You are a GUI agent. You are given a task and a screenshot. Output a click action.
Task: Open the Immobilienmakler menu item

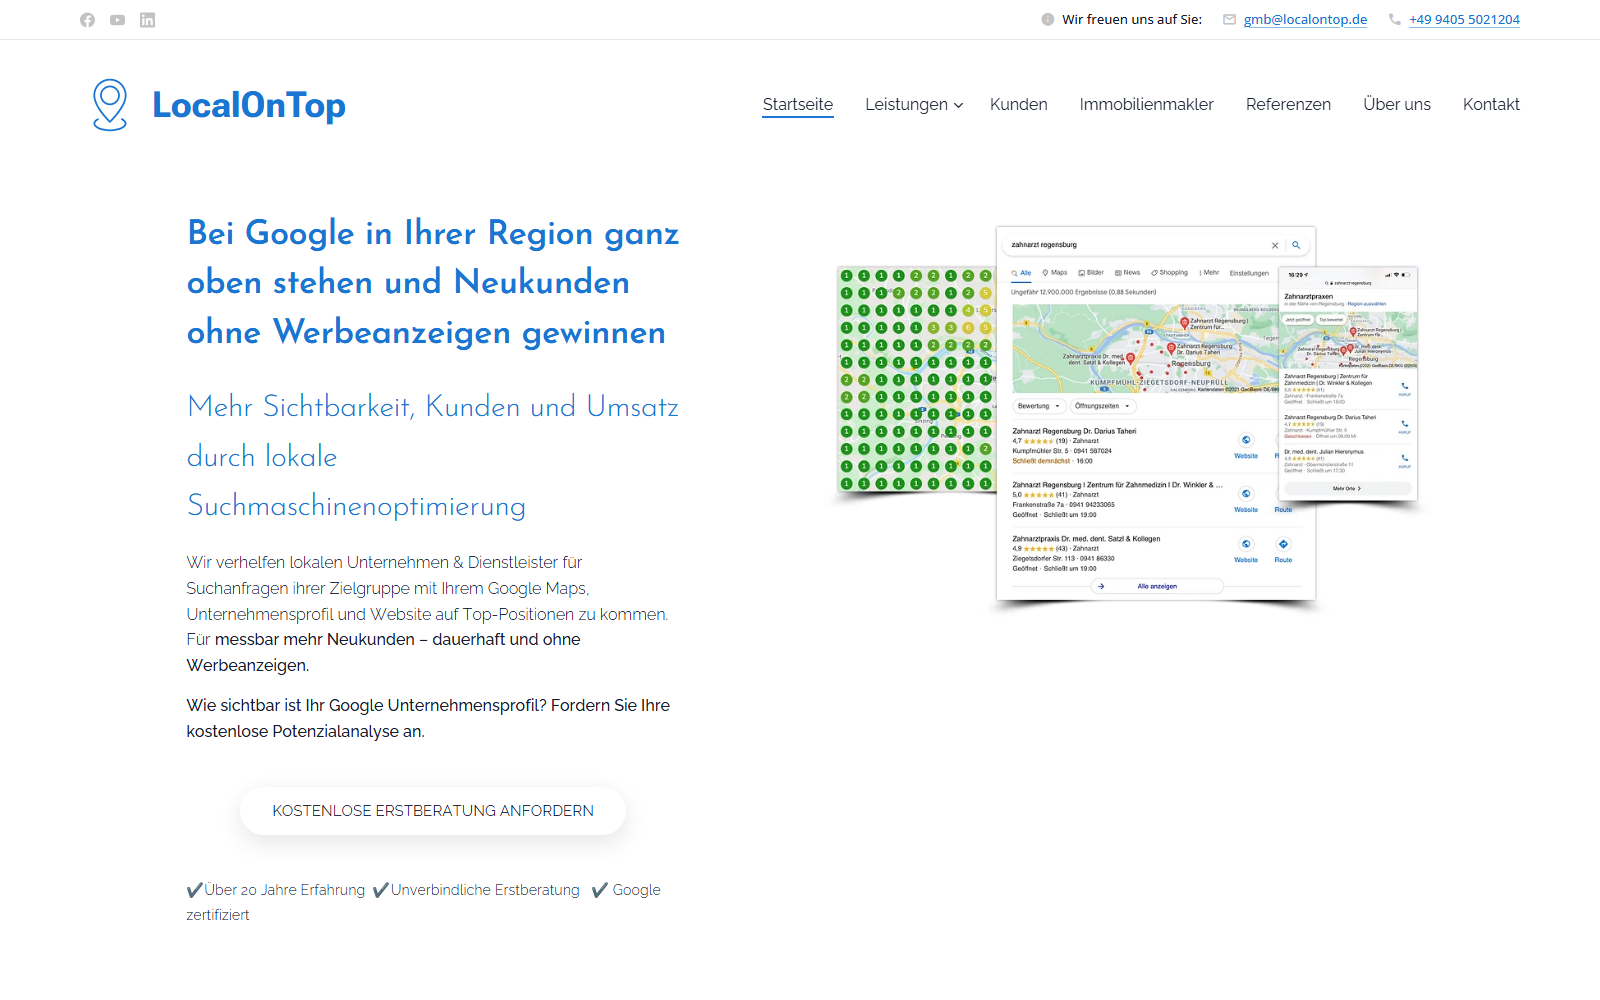1147,104
